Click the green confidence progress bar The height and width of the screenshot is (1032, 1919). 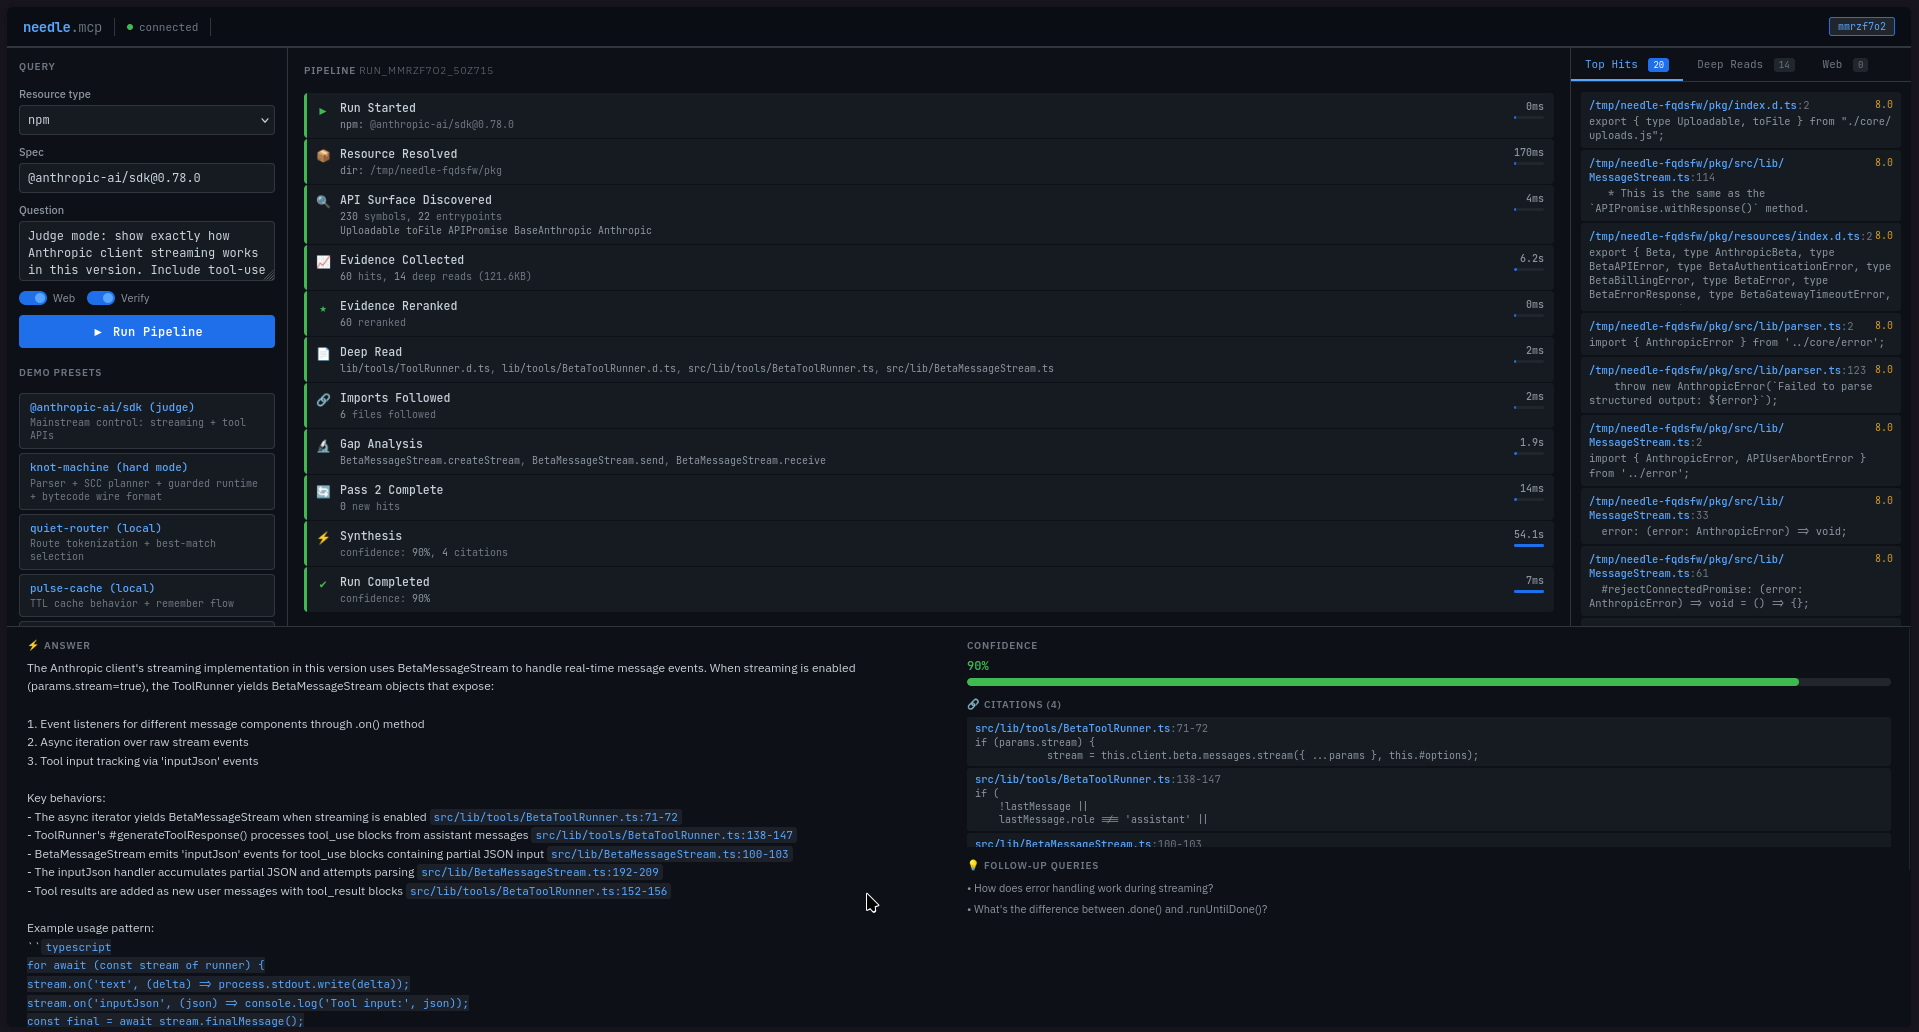point(1383,682)
